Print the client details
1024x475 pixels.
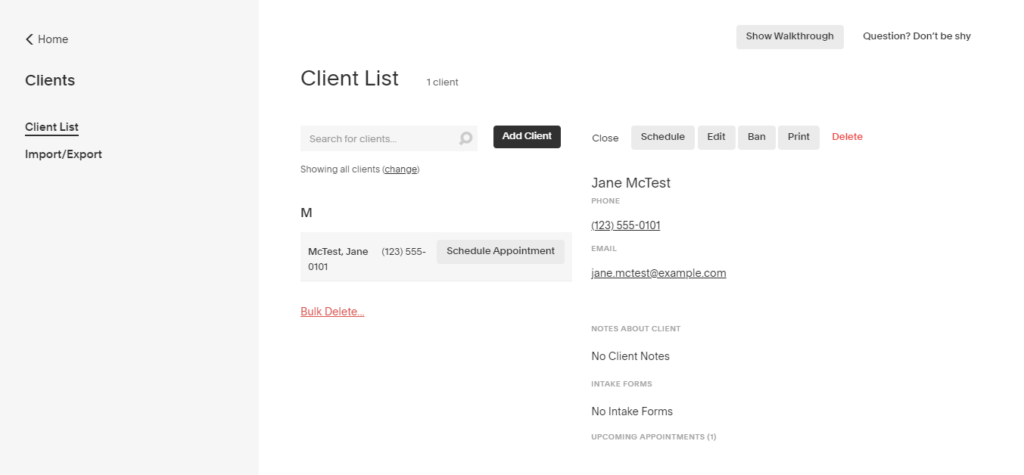pyautogui.click(x=799, y=137)
